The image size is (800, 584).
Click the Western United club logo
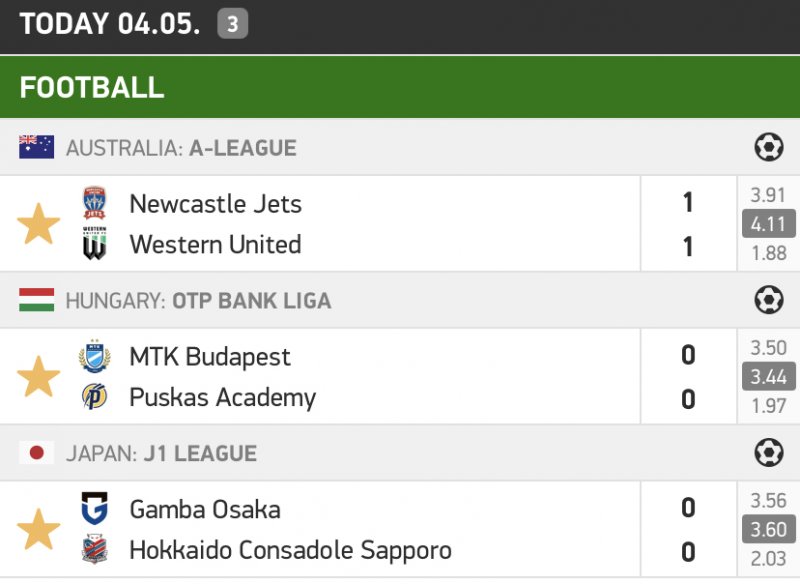(x=94, y=244)
